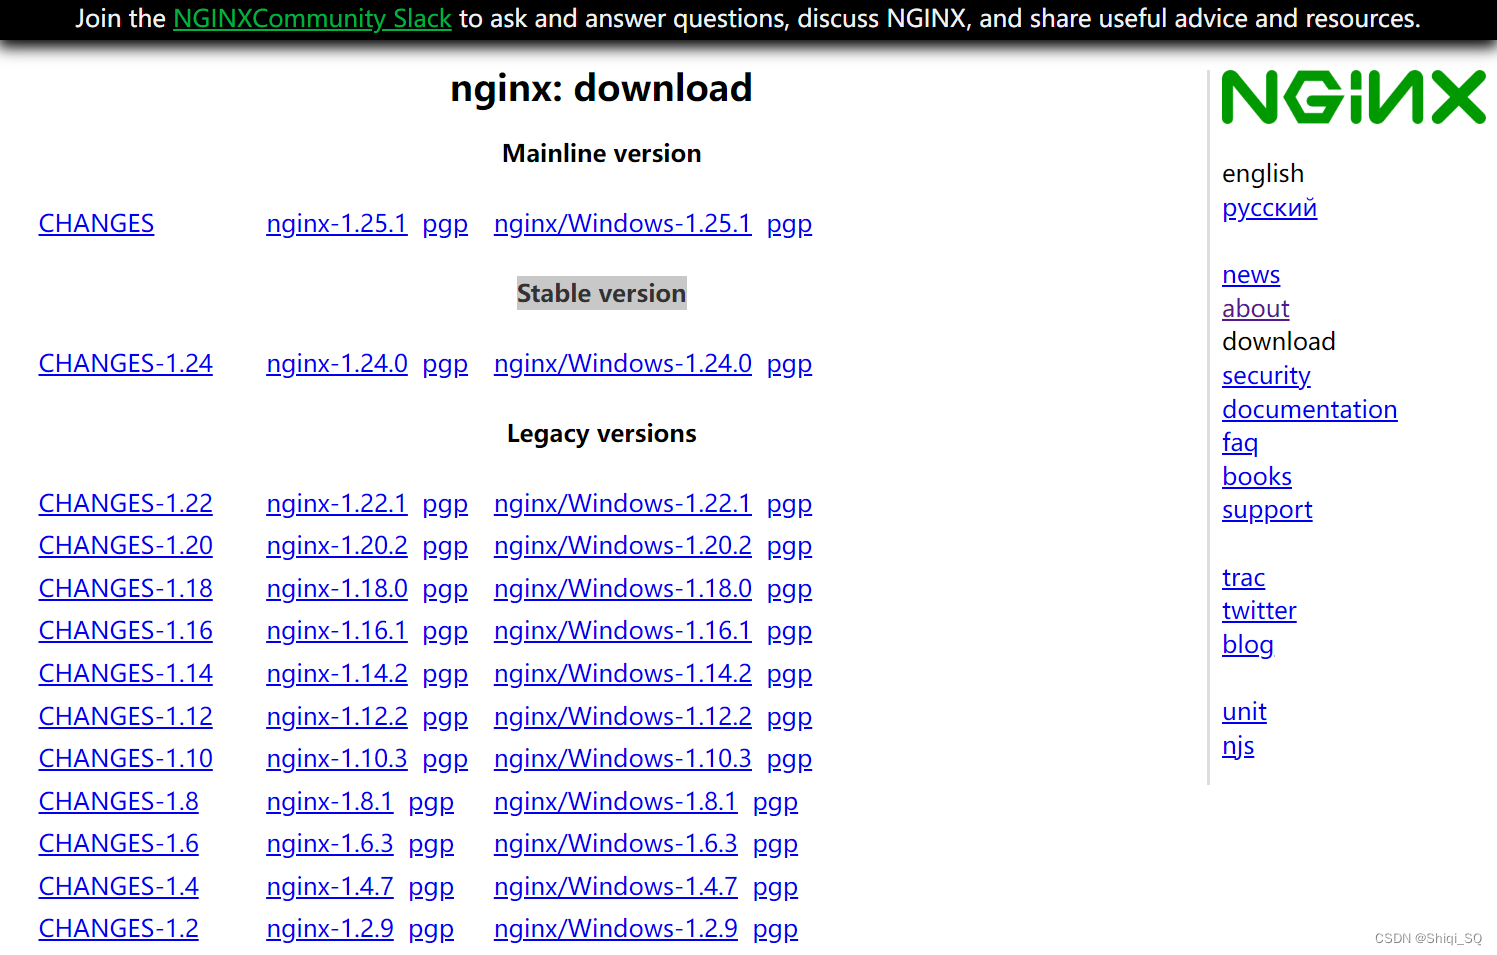The width and height of the screenshot is (1497, 955).
Task: Open CHANGES-1.10 link
Action: (x=126, y=758)
